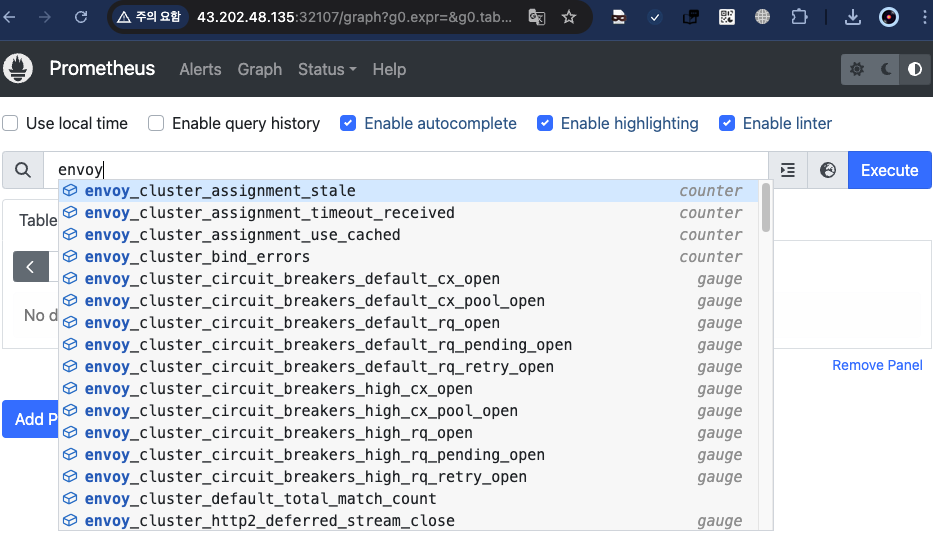
Task: Click the not secure warning badge
Action: (x=149, y=17)
